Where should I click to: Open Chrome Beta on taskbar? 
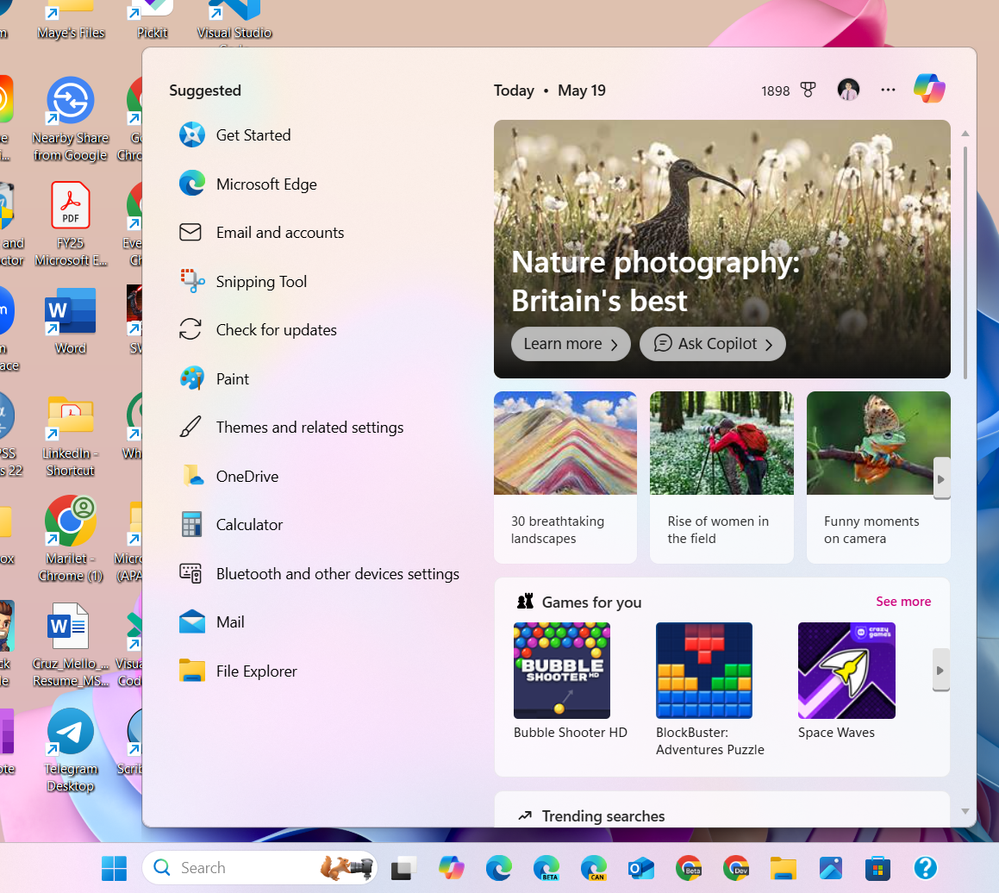point(688,868)
